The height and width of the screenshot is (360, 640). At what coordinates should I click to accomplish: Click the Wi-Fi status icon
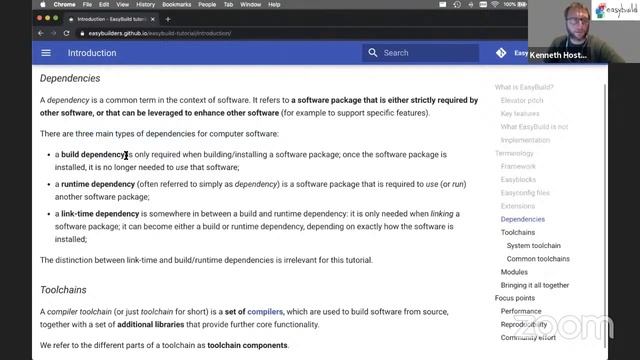(x=495, y=4)
